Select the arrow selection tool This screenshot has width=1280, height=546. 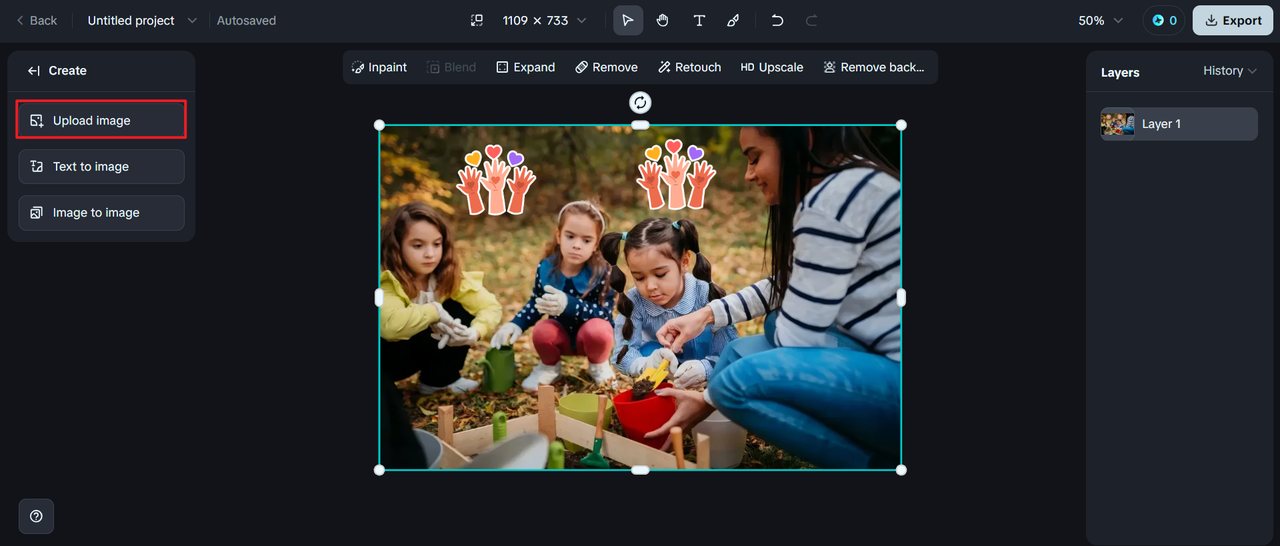tap(628, 20)
